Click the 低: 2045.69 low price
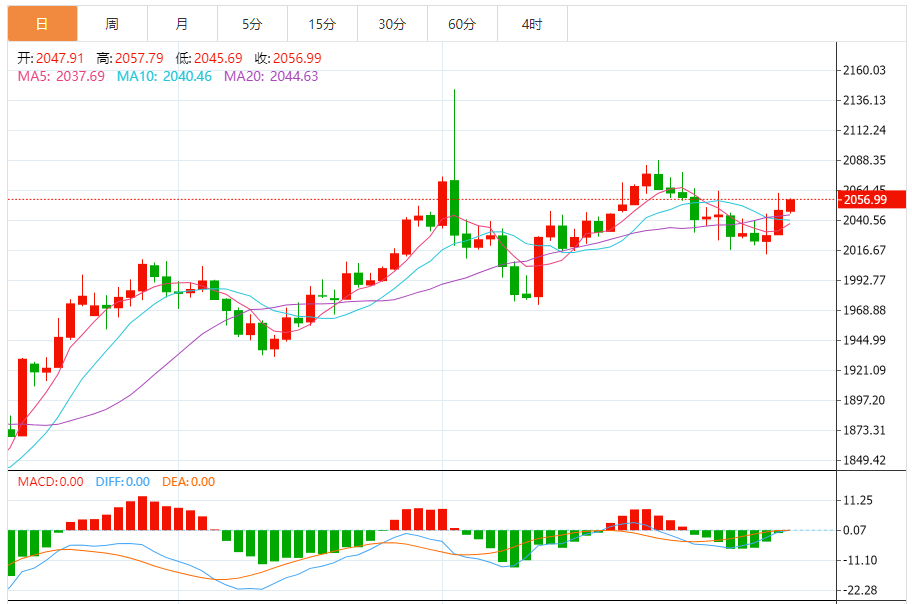Image resolution: width=912 pixels, height=604 pixels. 209,58
